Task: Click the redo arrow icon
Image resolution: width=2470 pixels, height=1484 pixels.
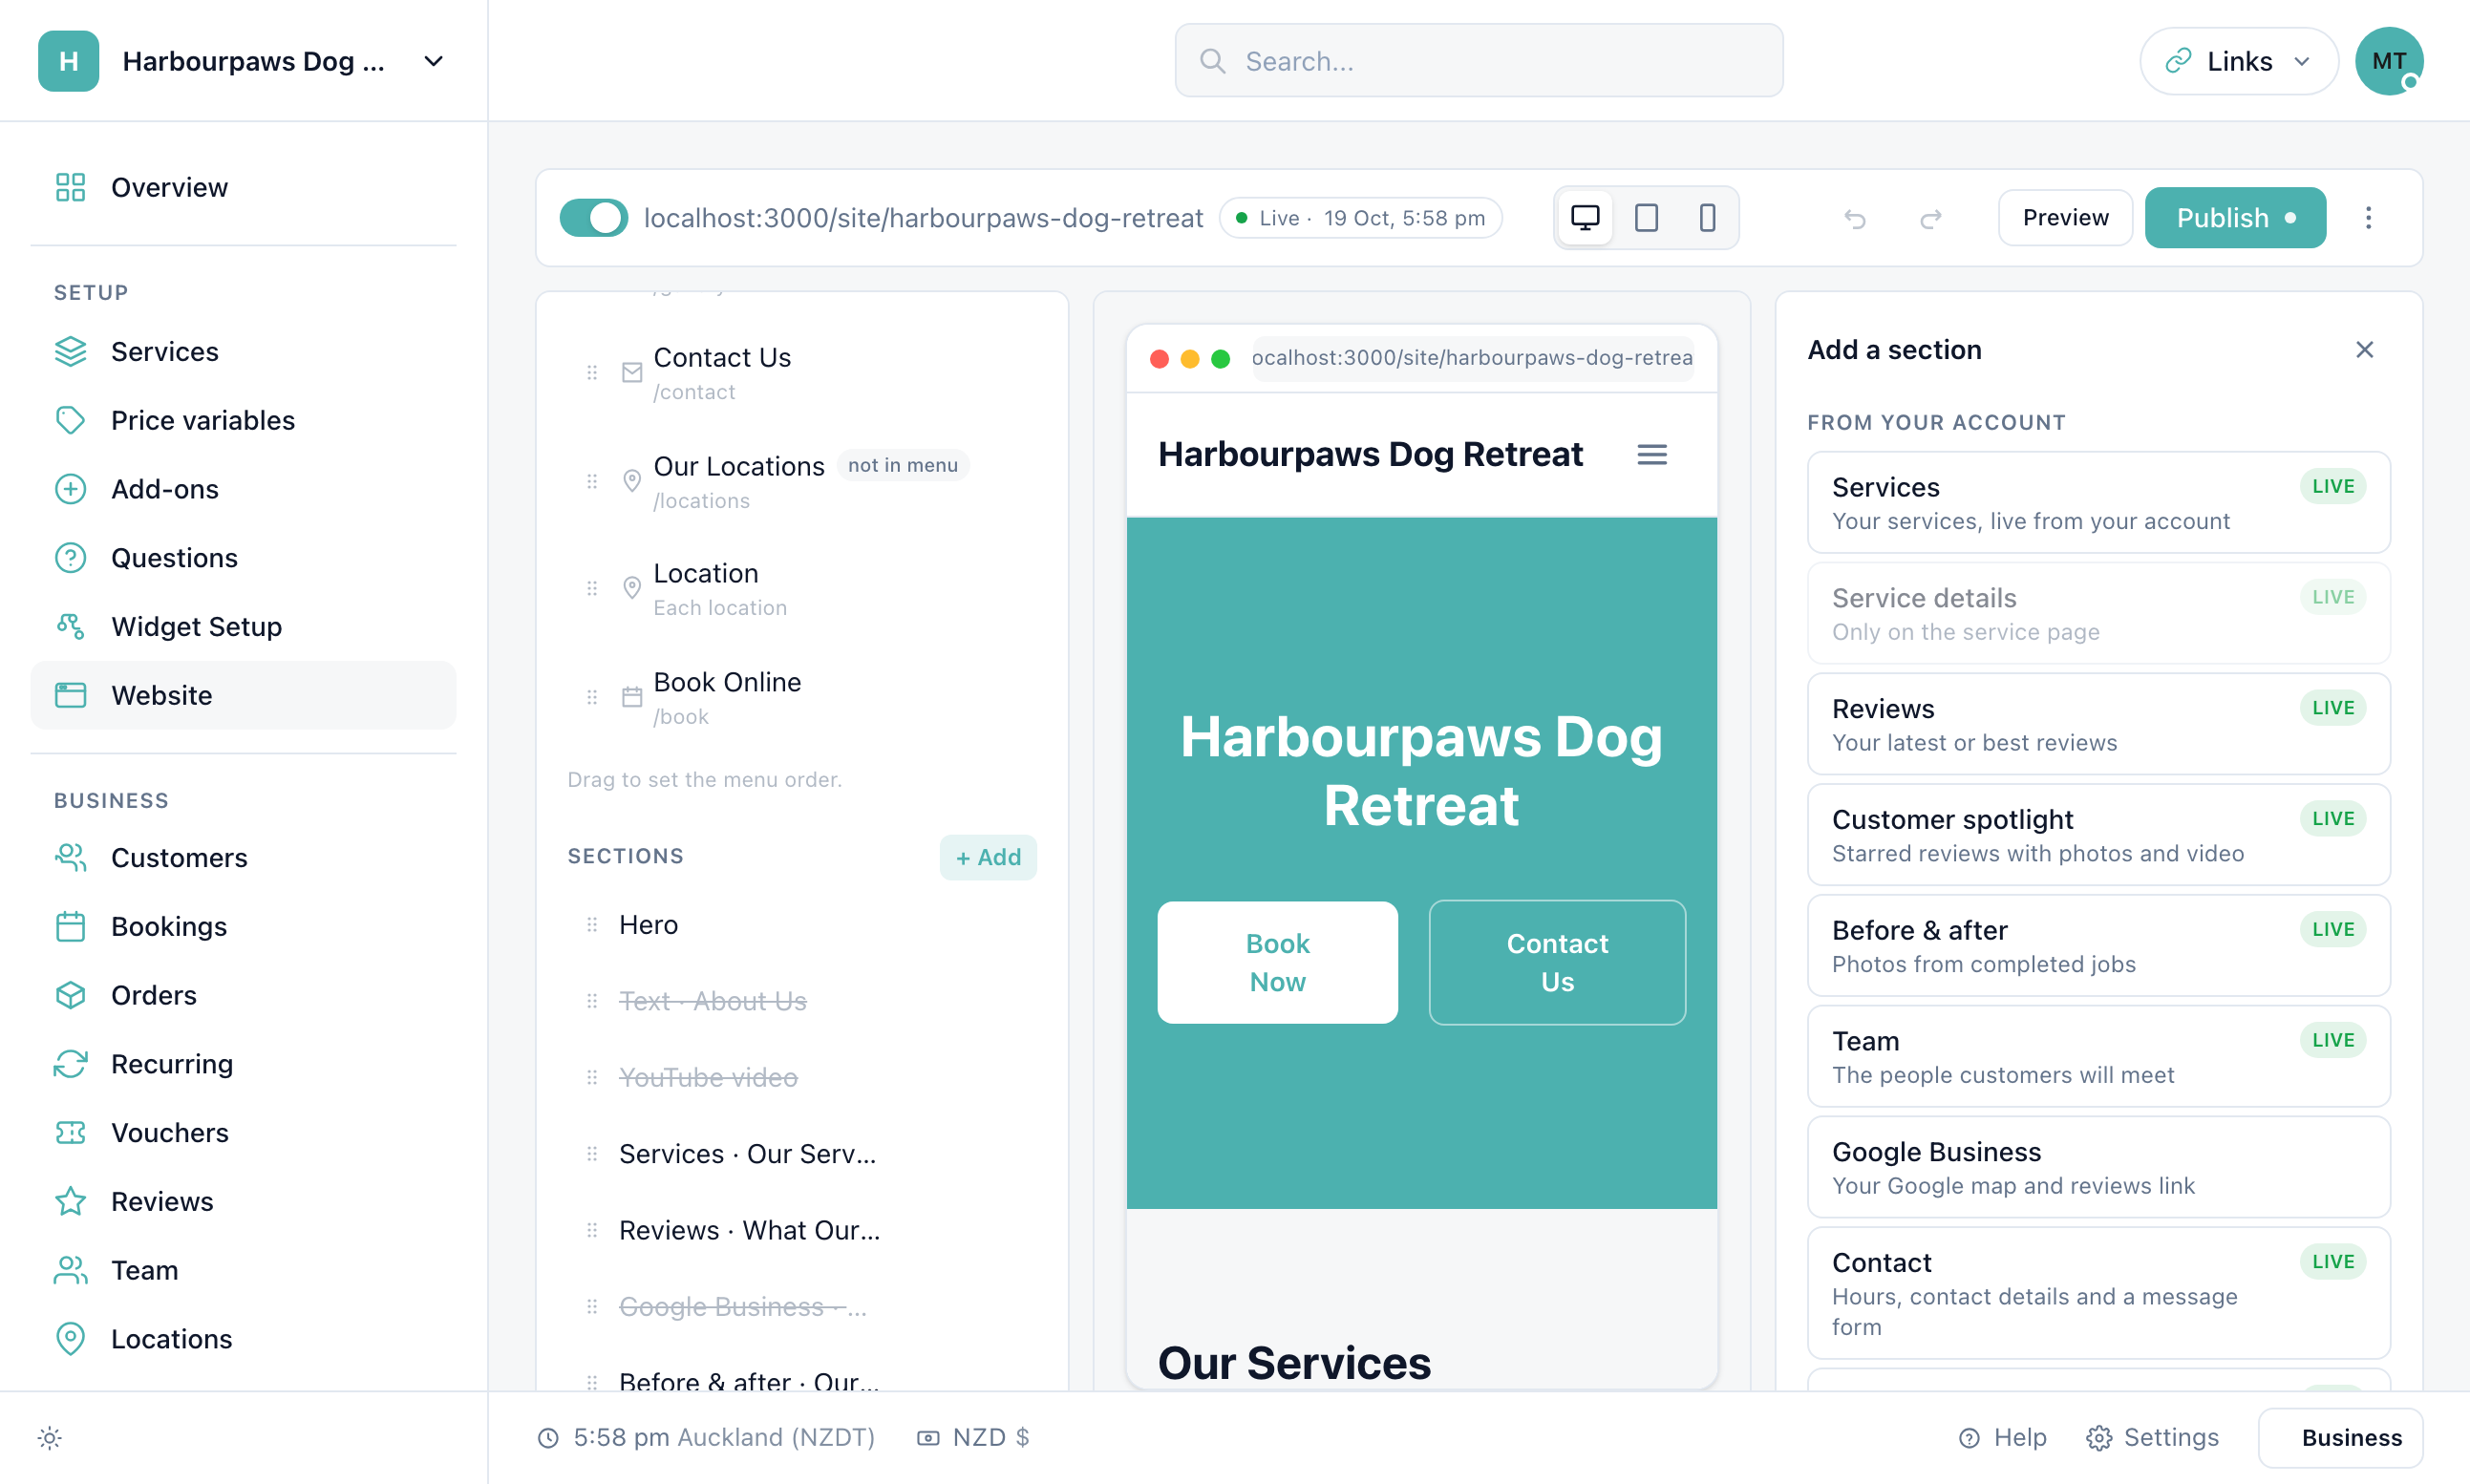Action: (x=1931, y=218)
